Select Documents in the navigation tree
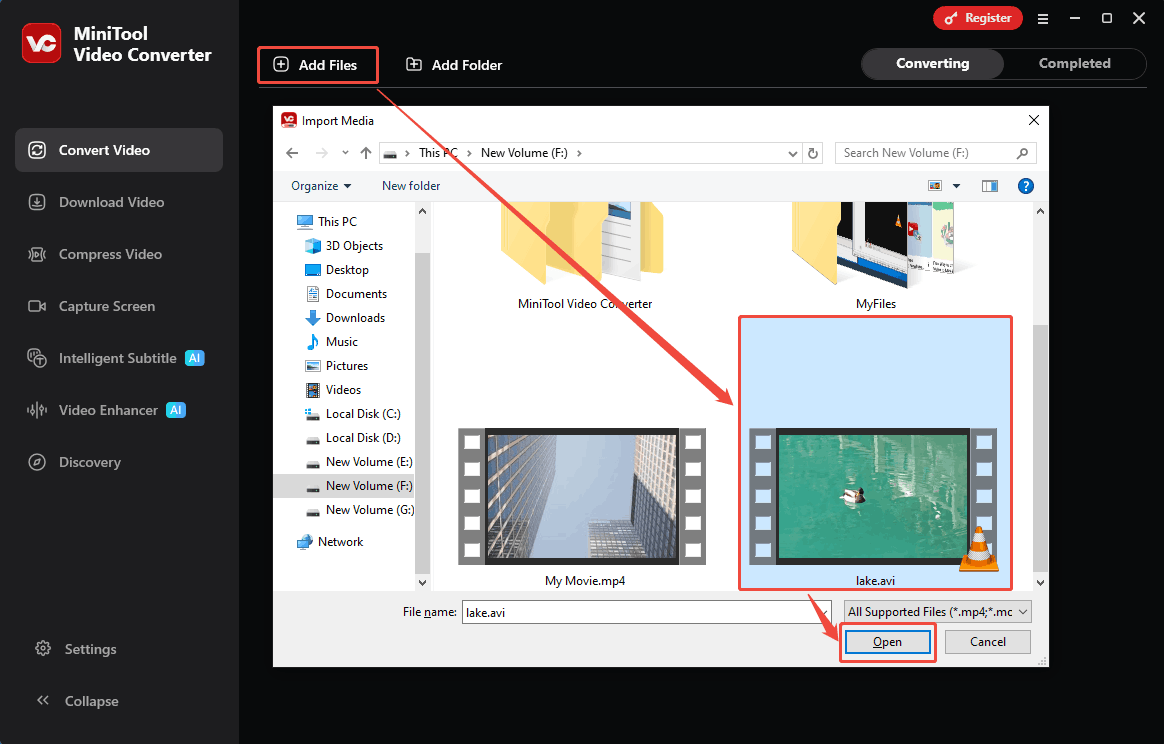The height and width of the screenshot is (744, 1164). 346,294
